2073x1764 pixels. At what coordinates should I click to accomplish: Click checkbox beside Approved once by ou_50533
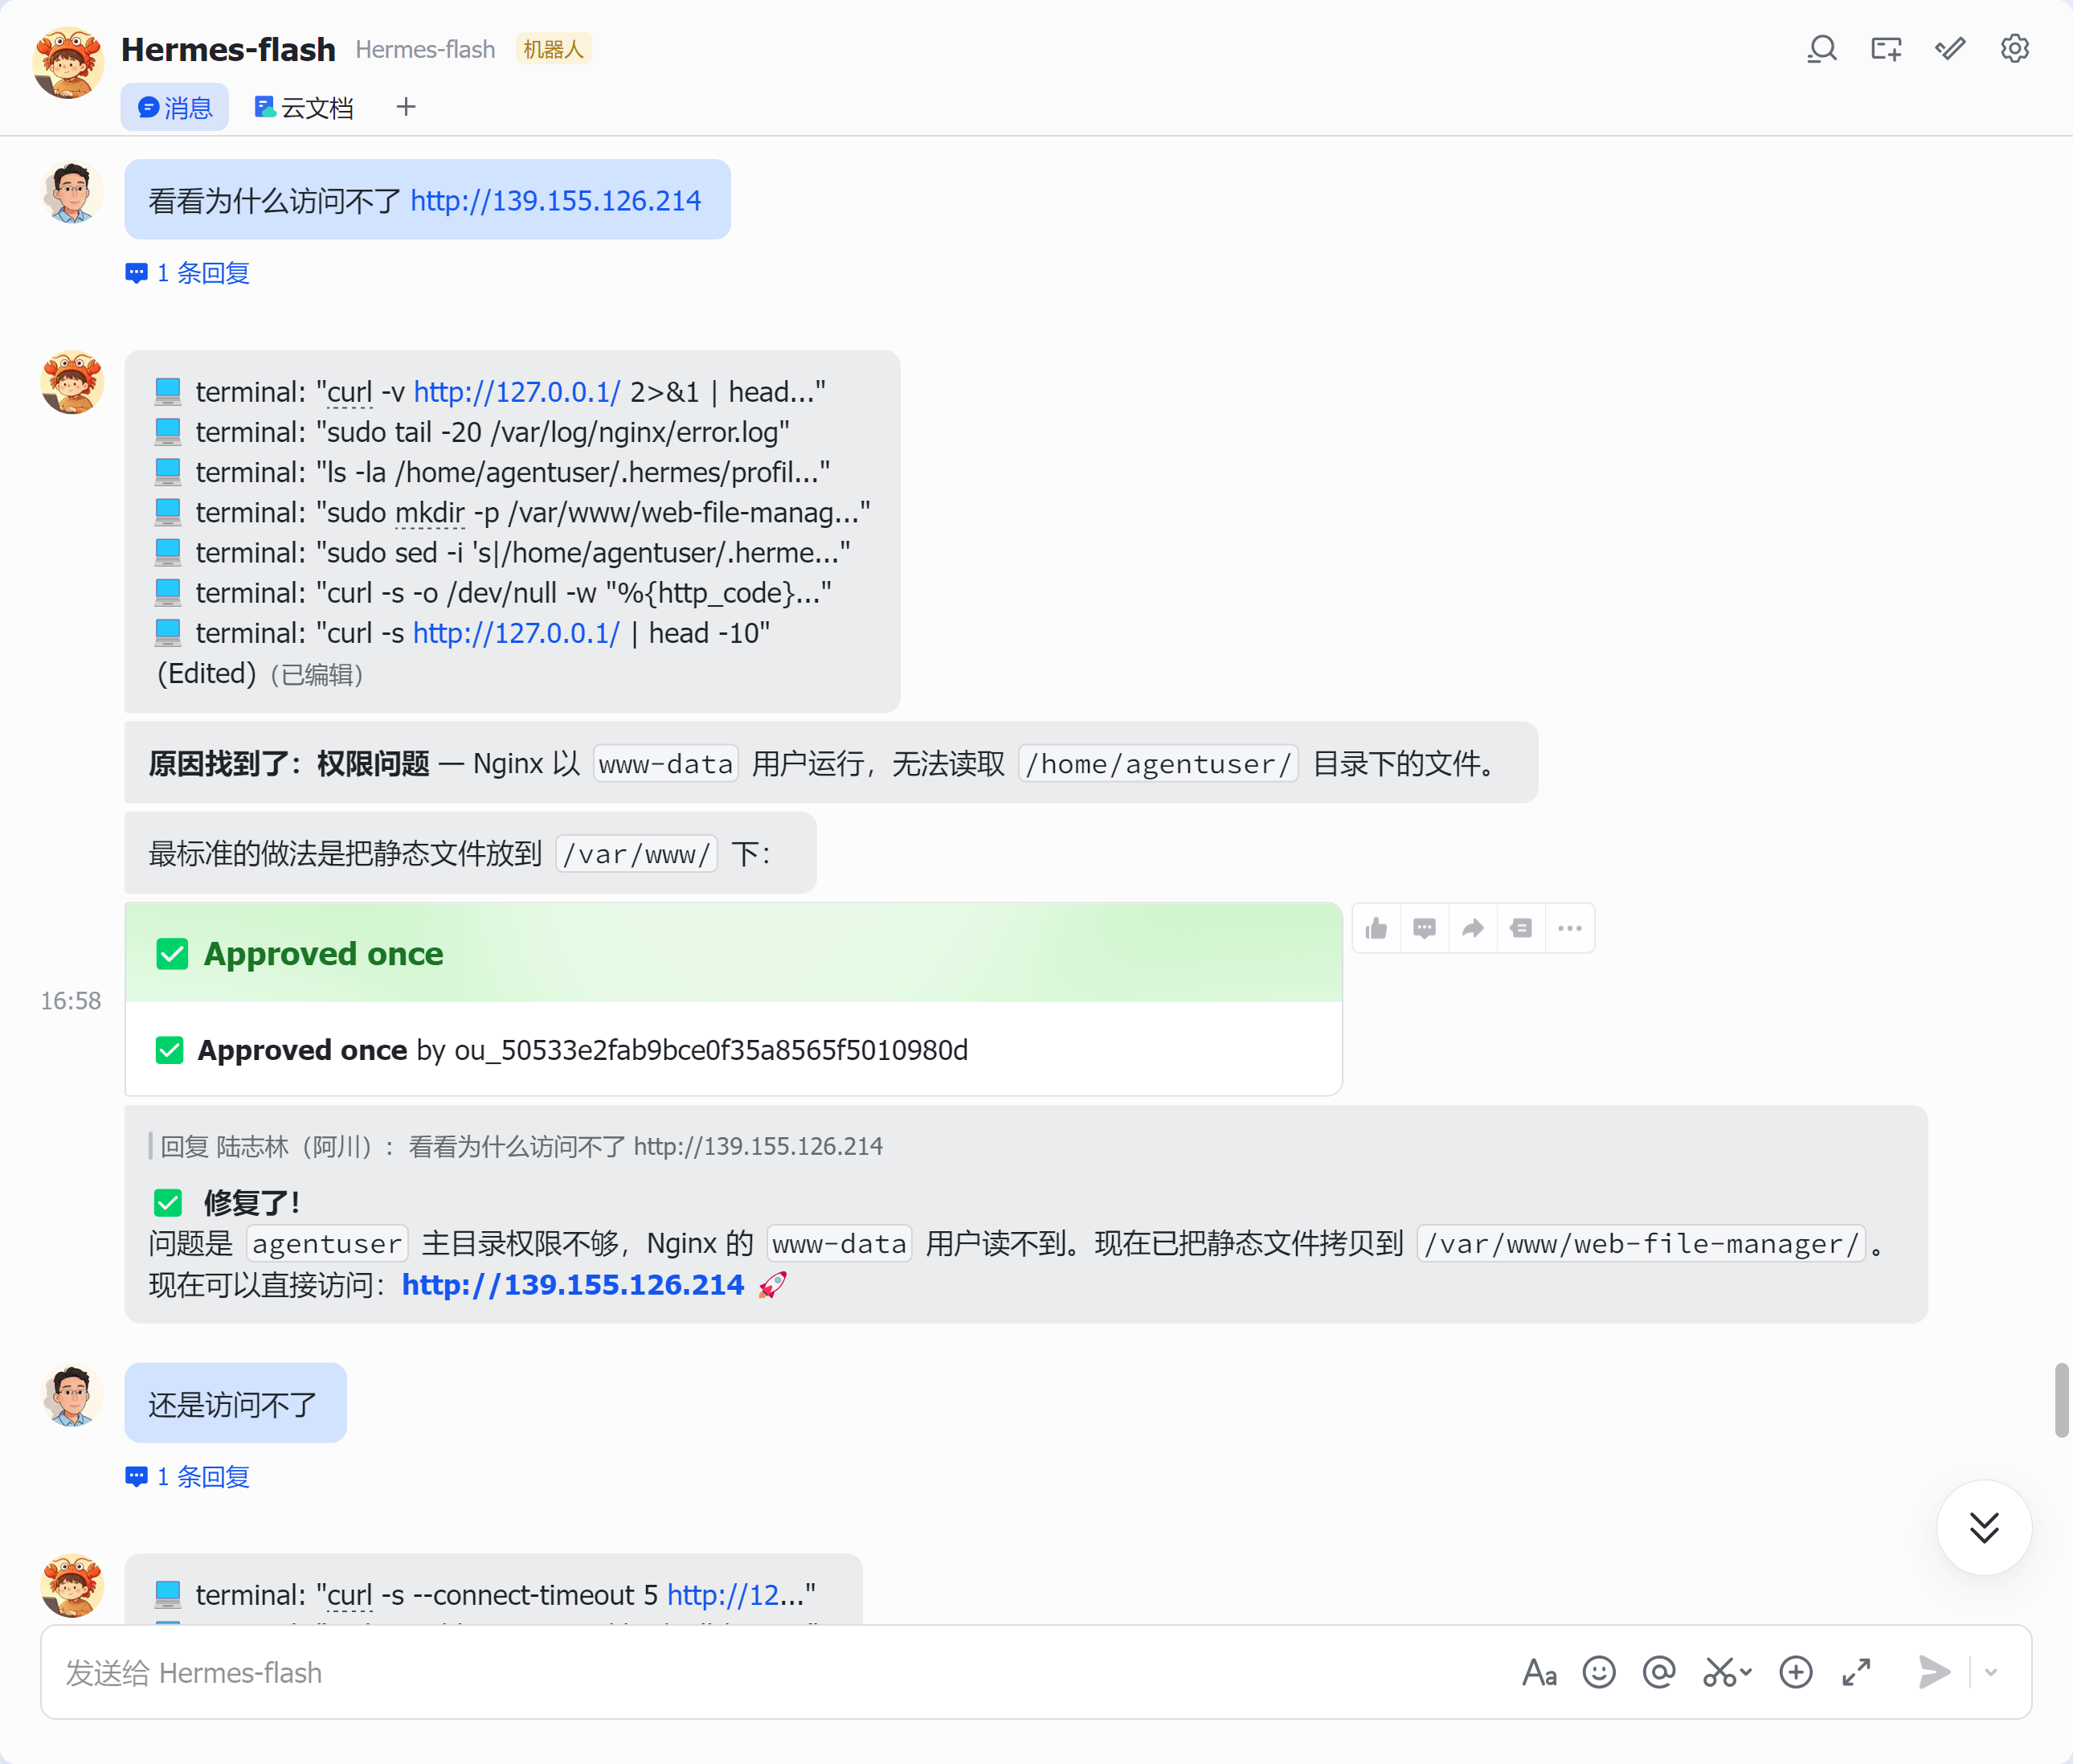tap(169, 1050)
